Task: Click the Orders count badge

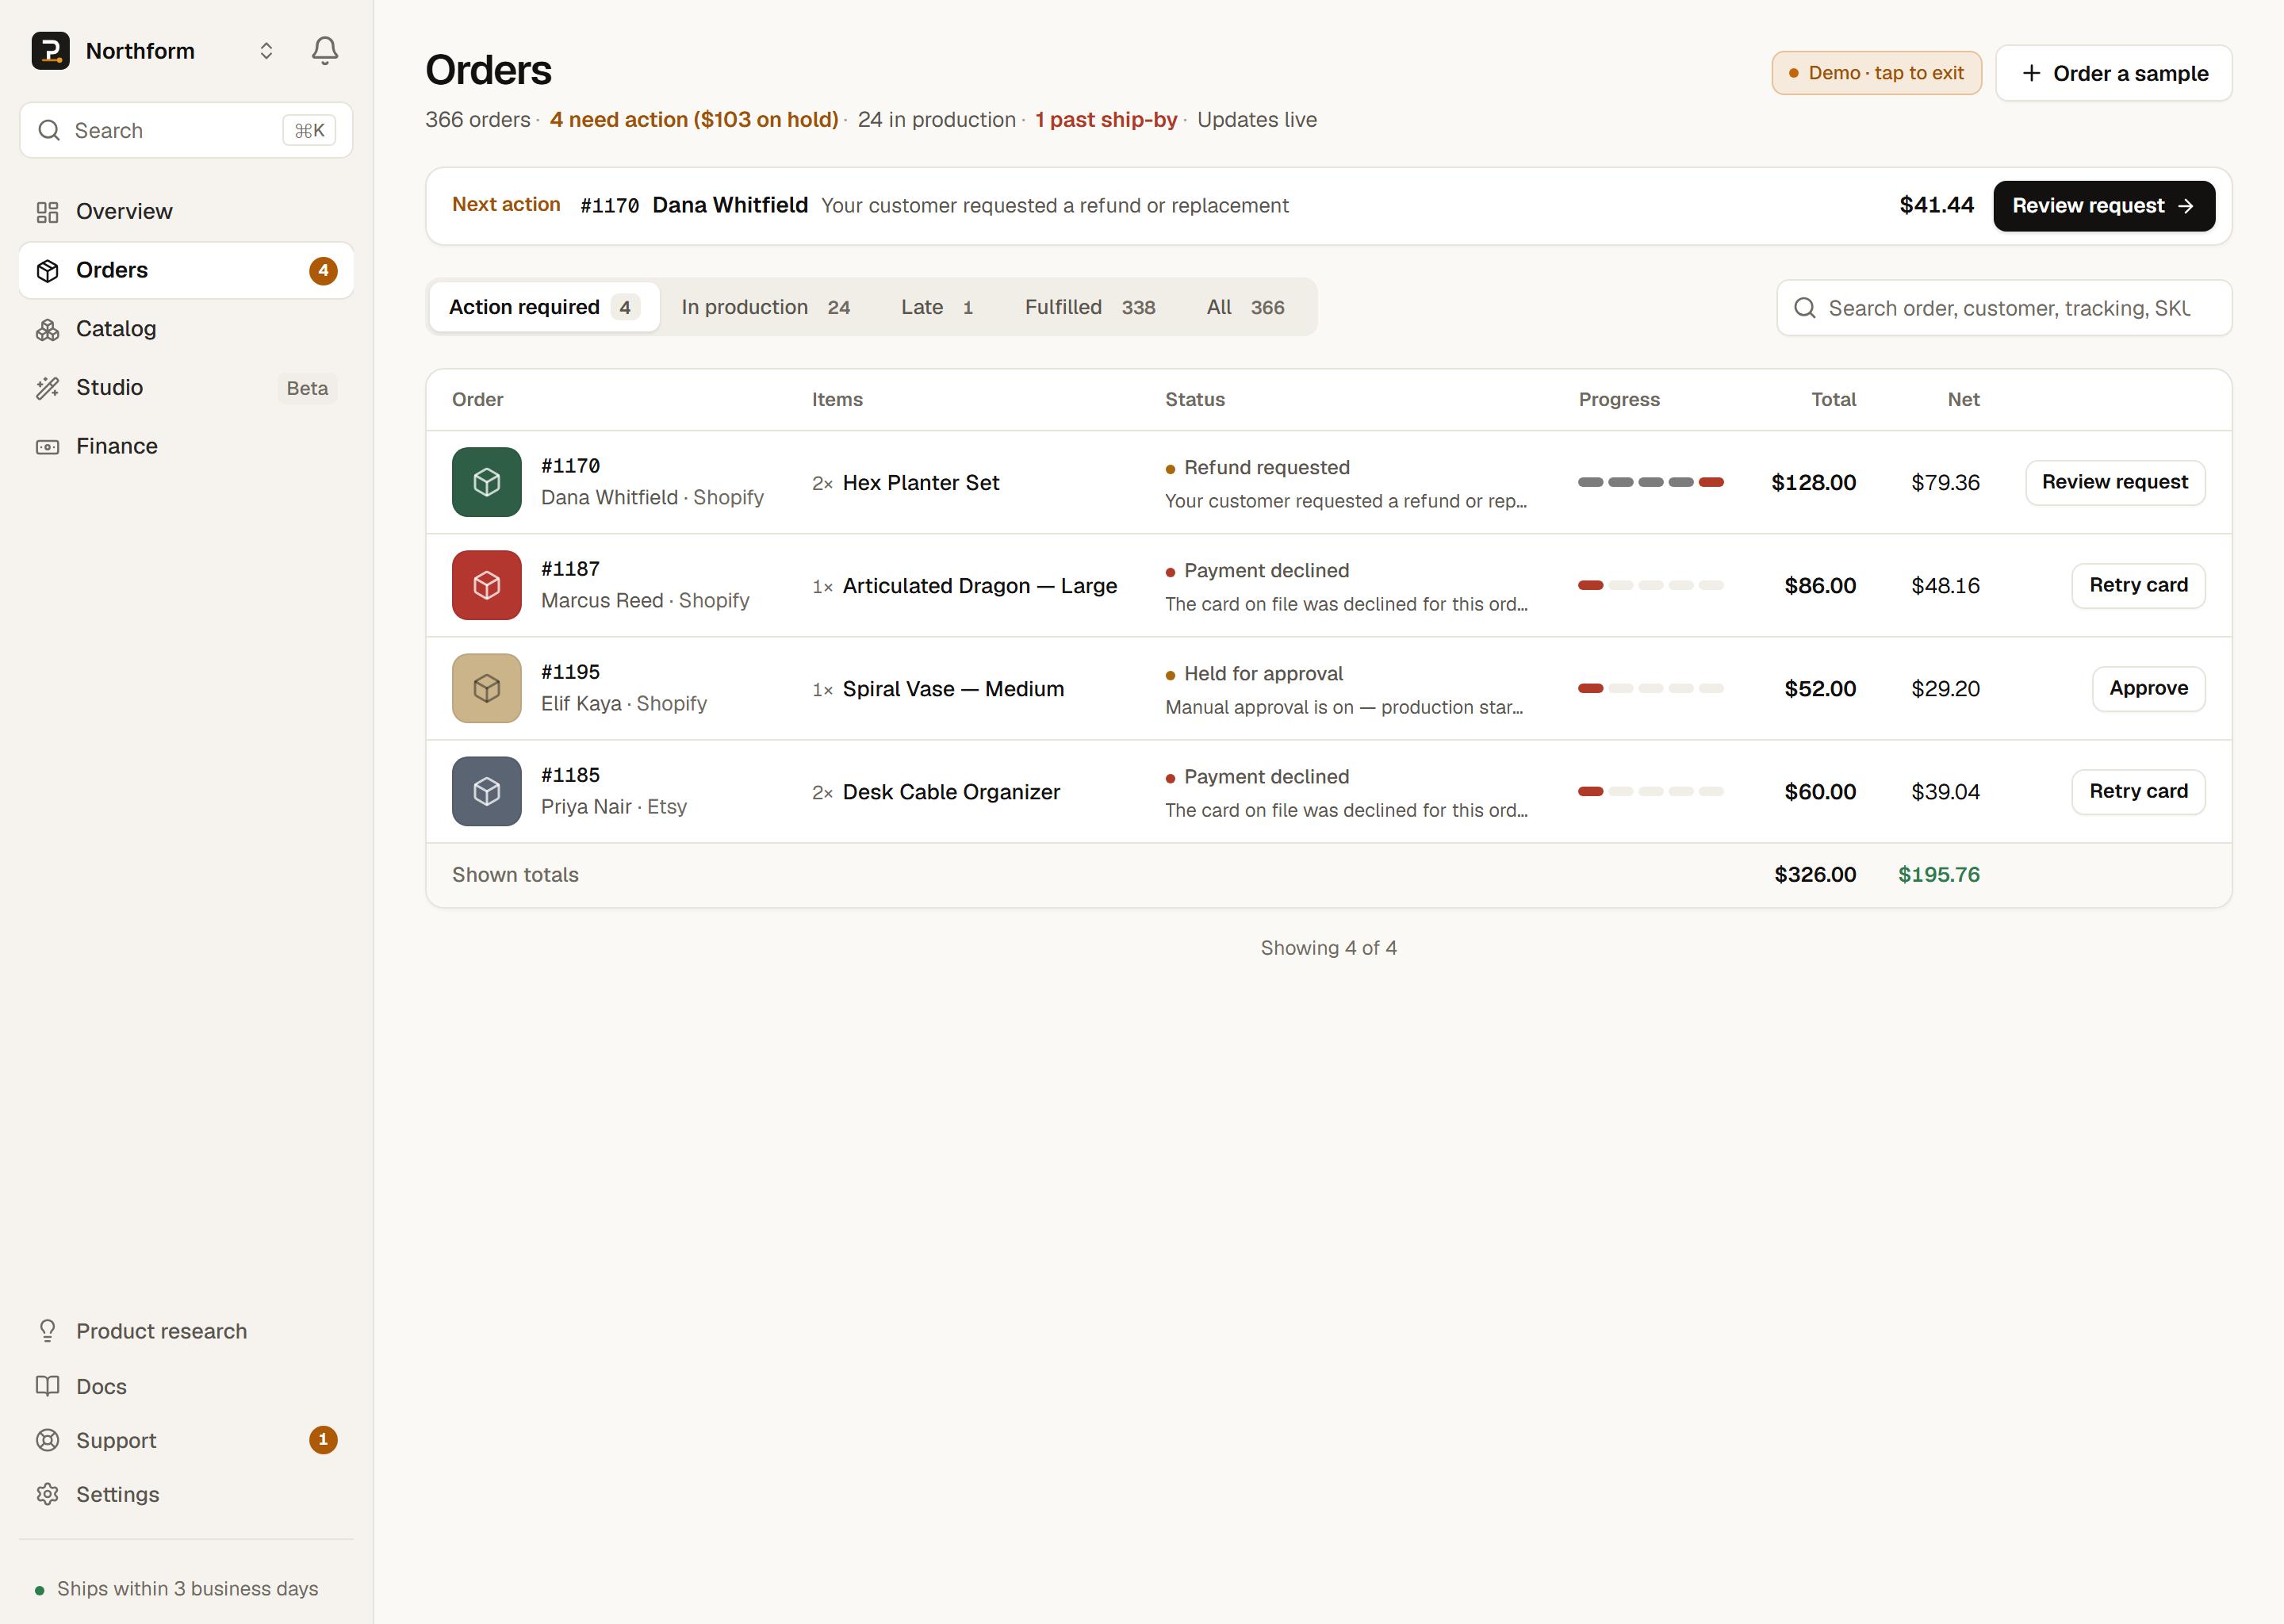Action: (x=323, y=270)
